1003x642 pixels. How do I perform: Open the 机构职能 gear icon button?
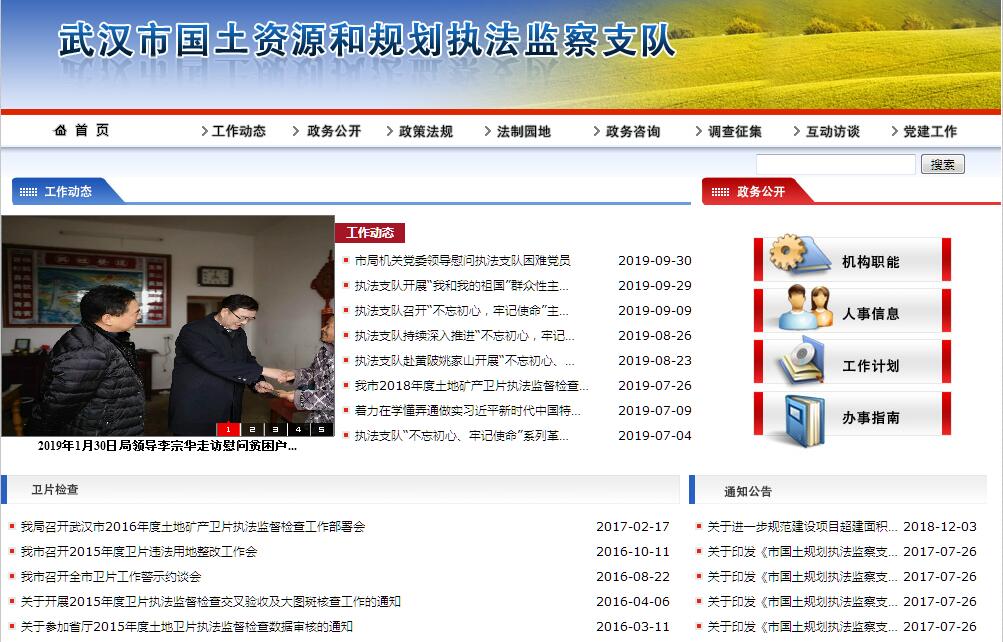click(852, 258)
